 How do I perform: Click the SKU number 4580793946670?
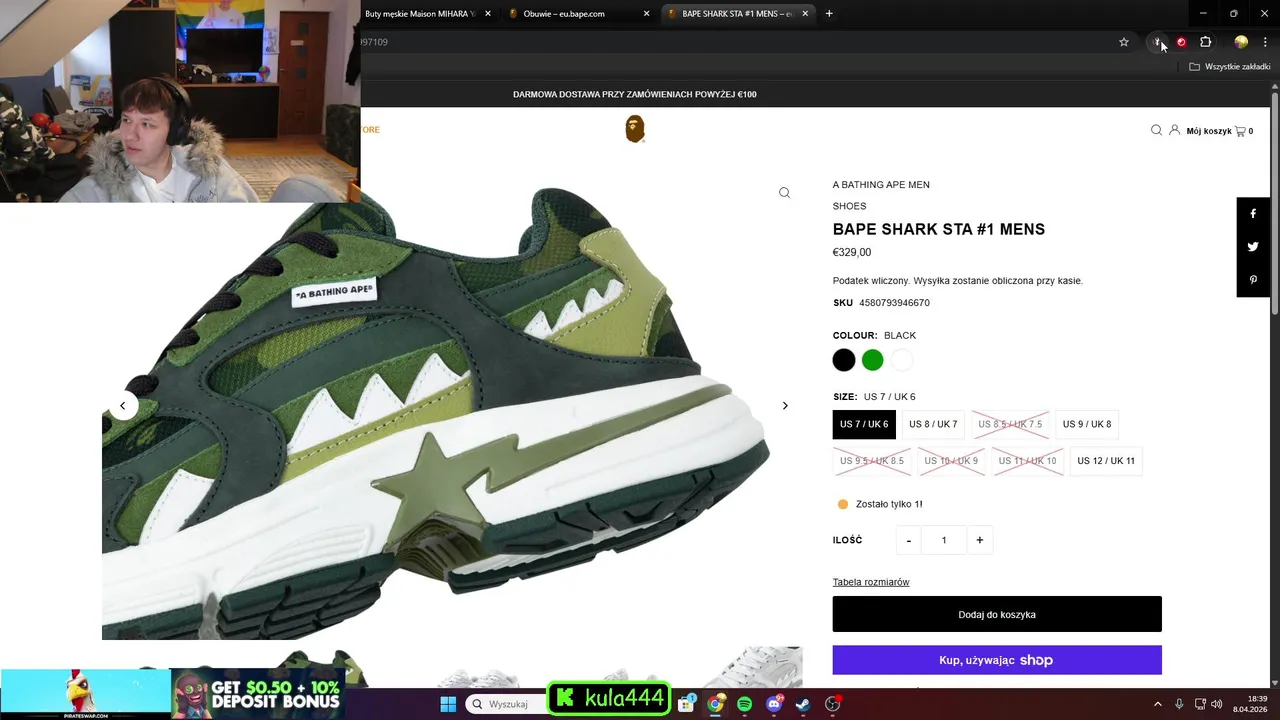pos(894,303)
